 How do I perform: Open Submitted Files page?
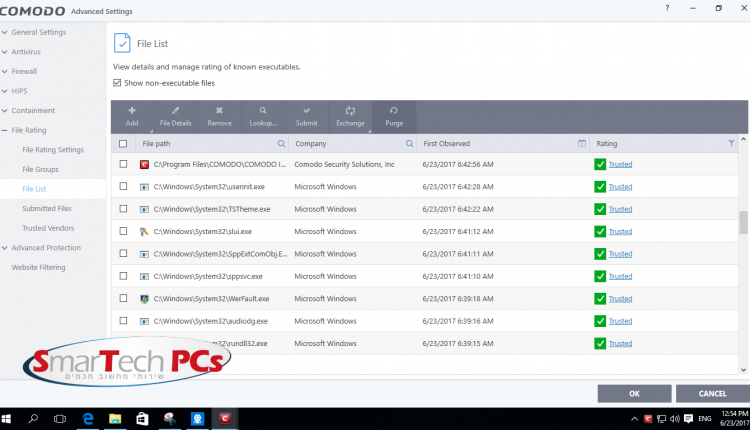tap(47, 209)
